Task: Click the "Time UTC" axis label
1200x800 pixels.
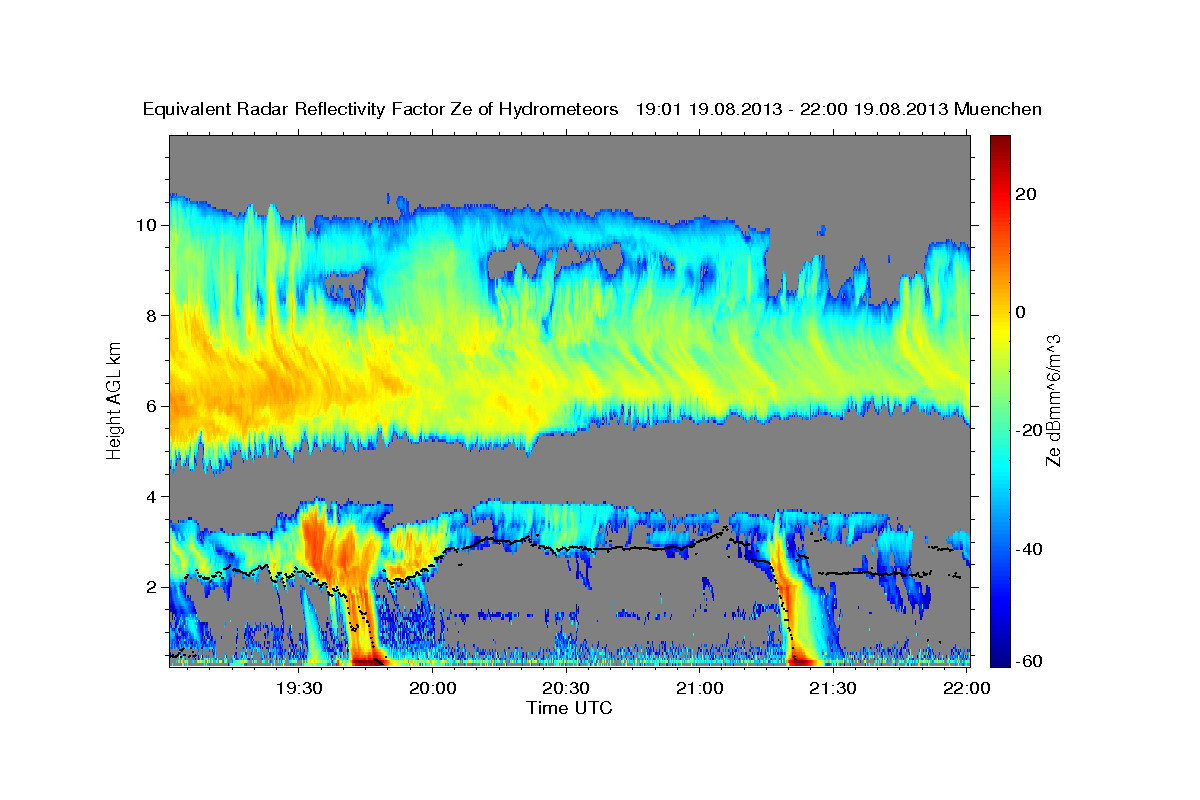Action: tap(569, 708)
